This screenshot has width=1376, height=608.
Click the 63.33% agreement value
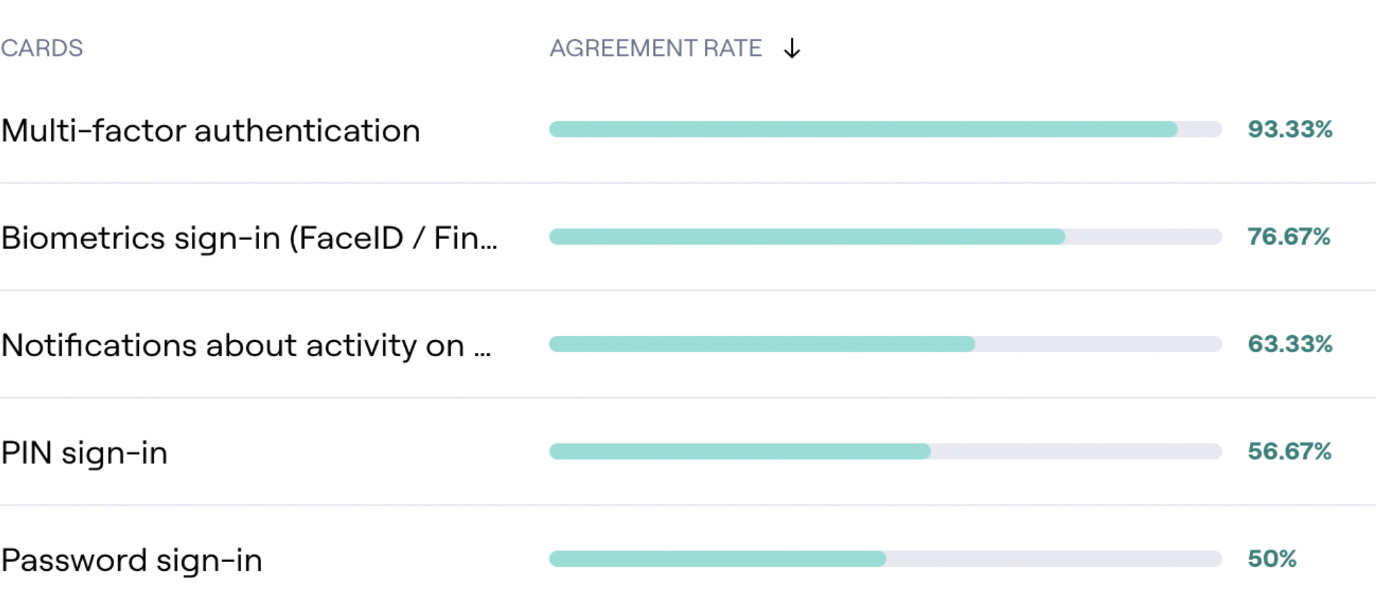point(1290,344)
